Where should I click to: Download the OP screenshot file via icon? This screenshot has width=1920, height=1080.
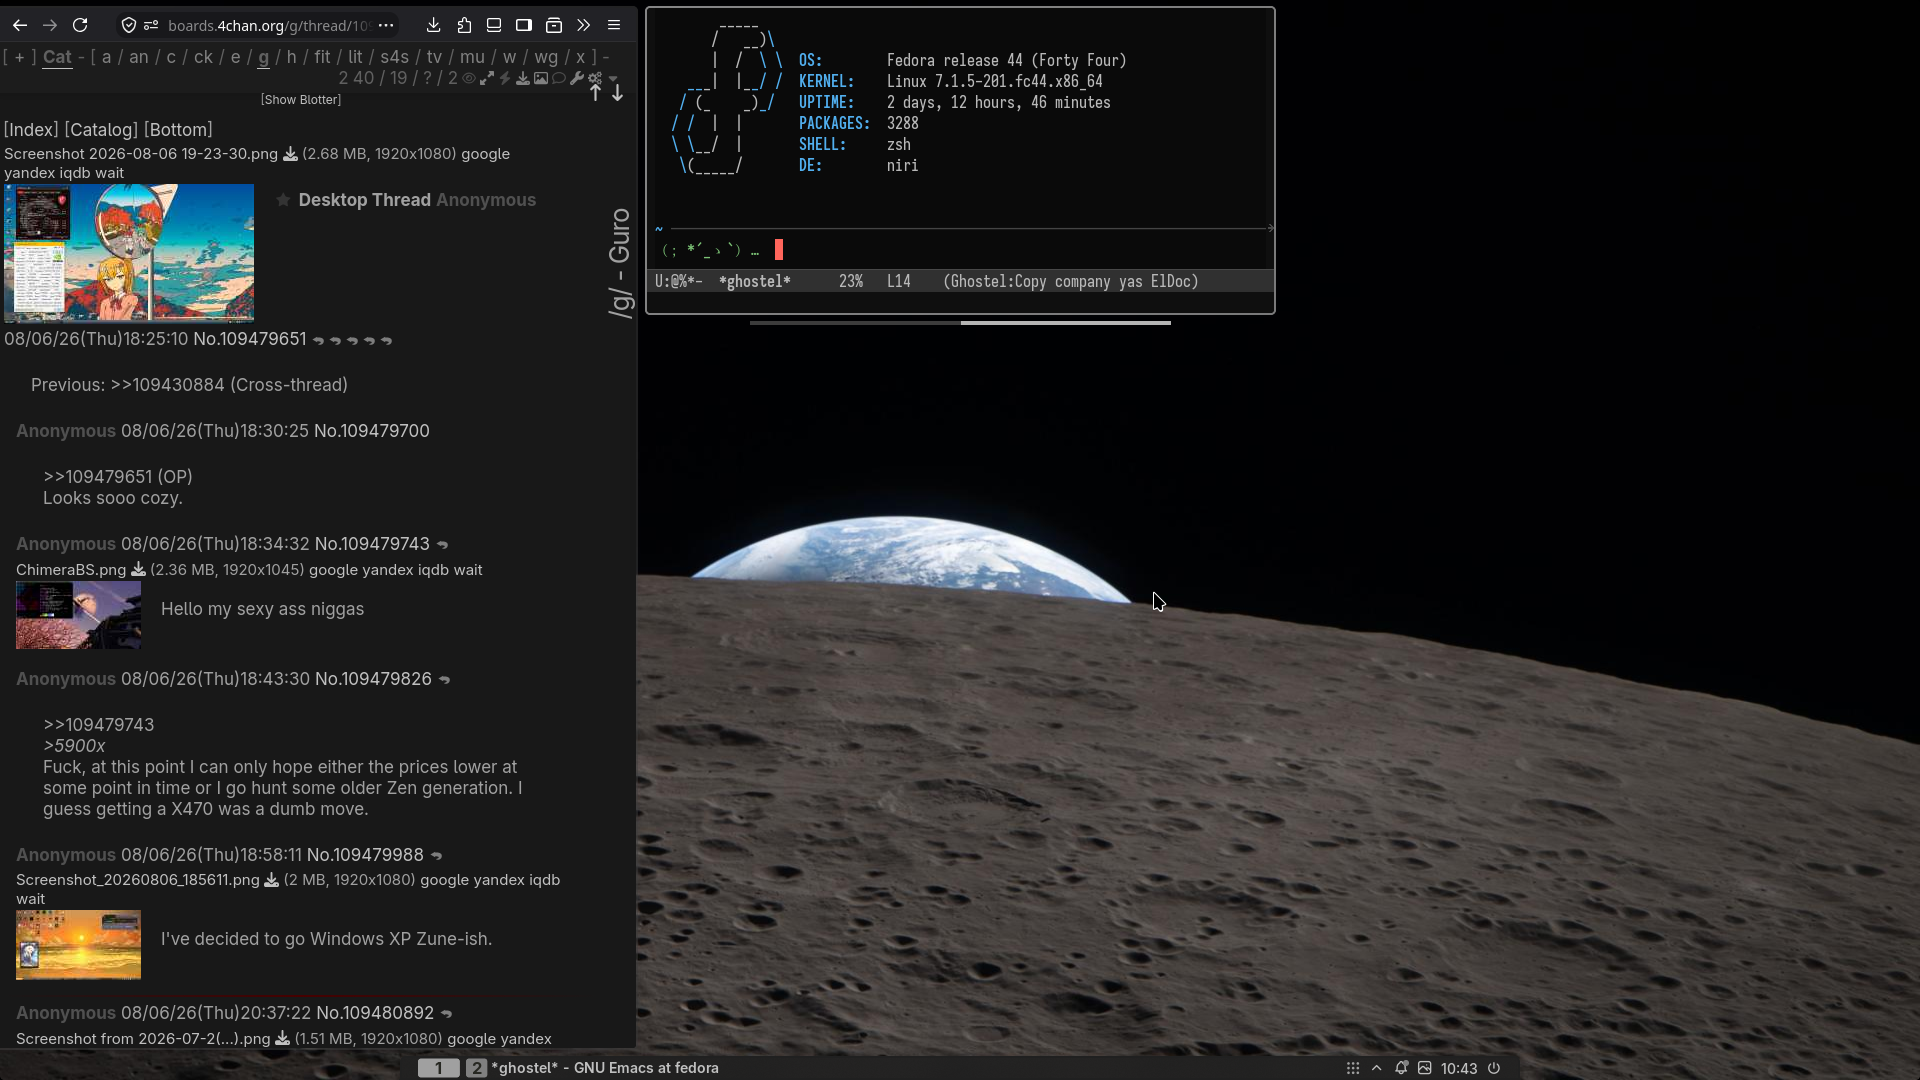click(x=290, y=154)
